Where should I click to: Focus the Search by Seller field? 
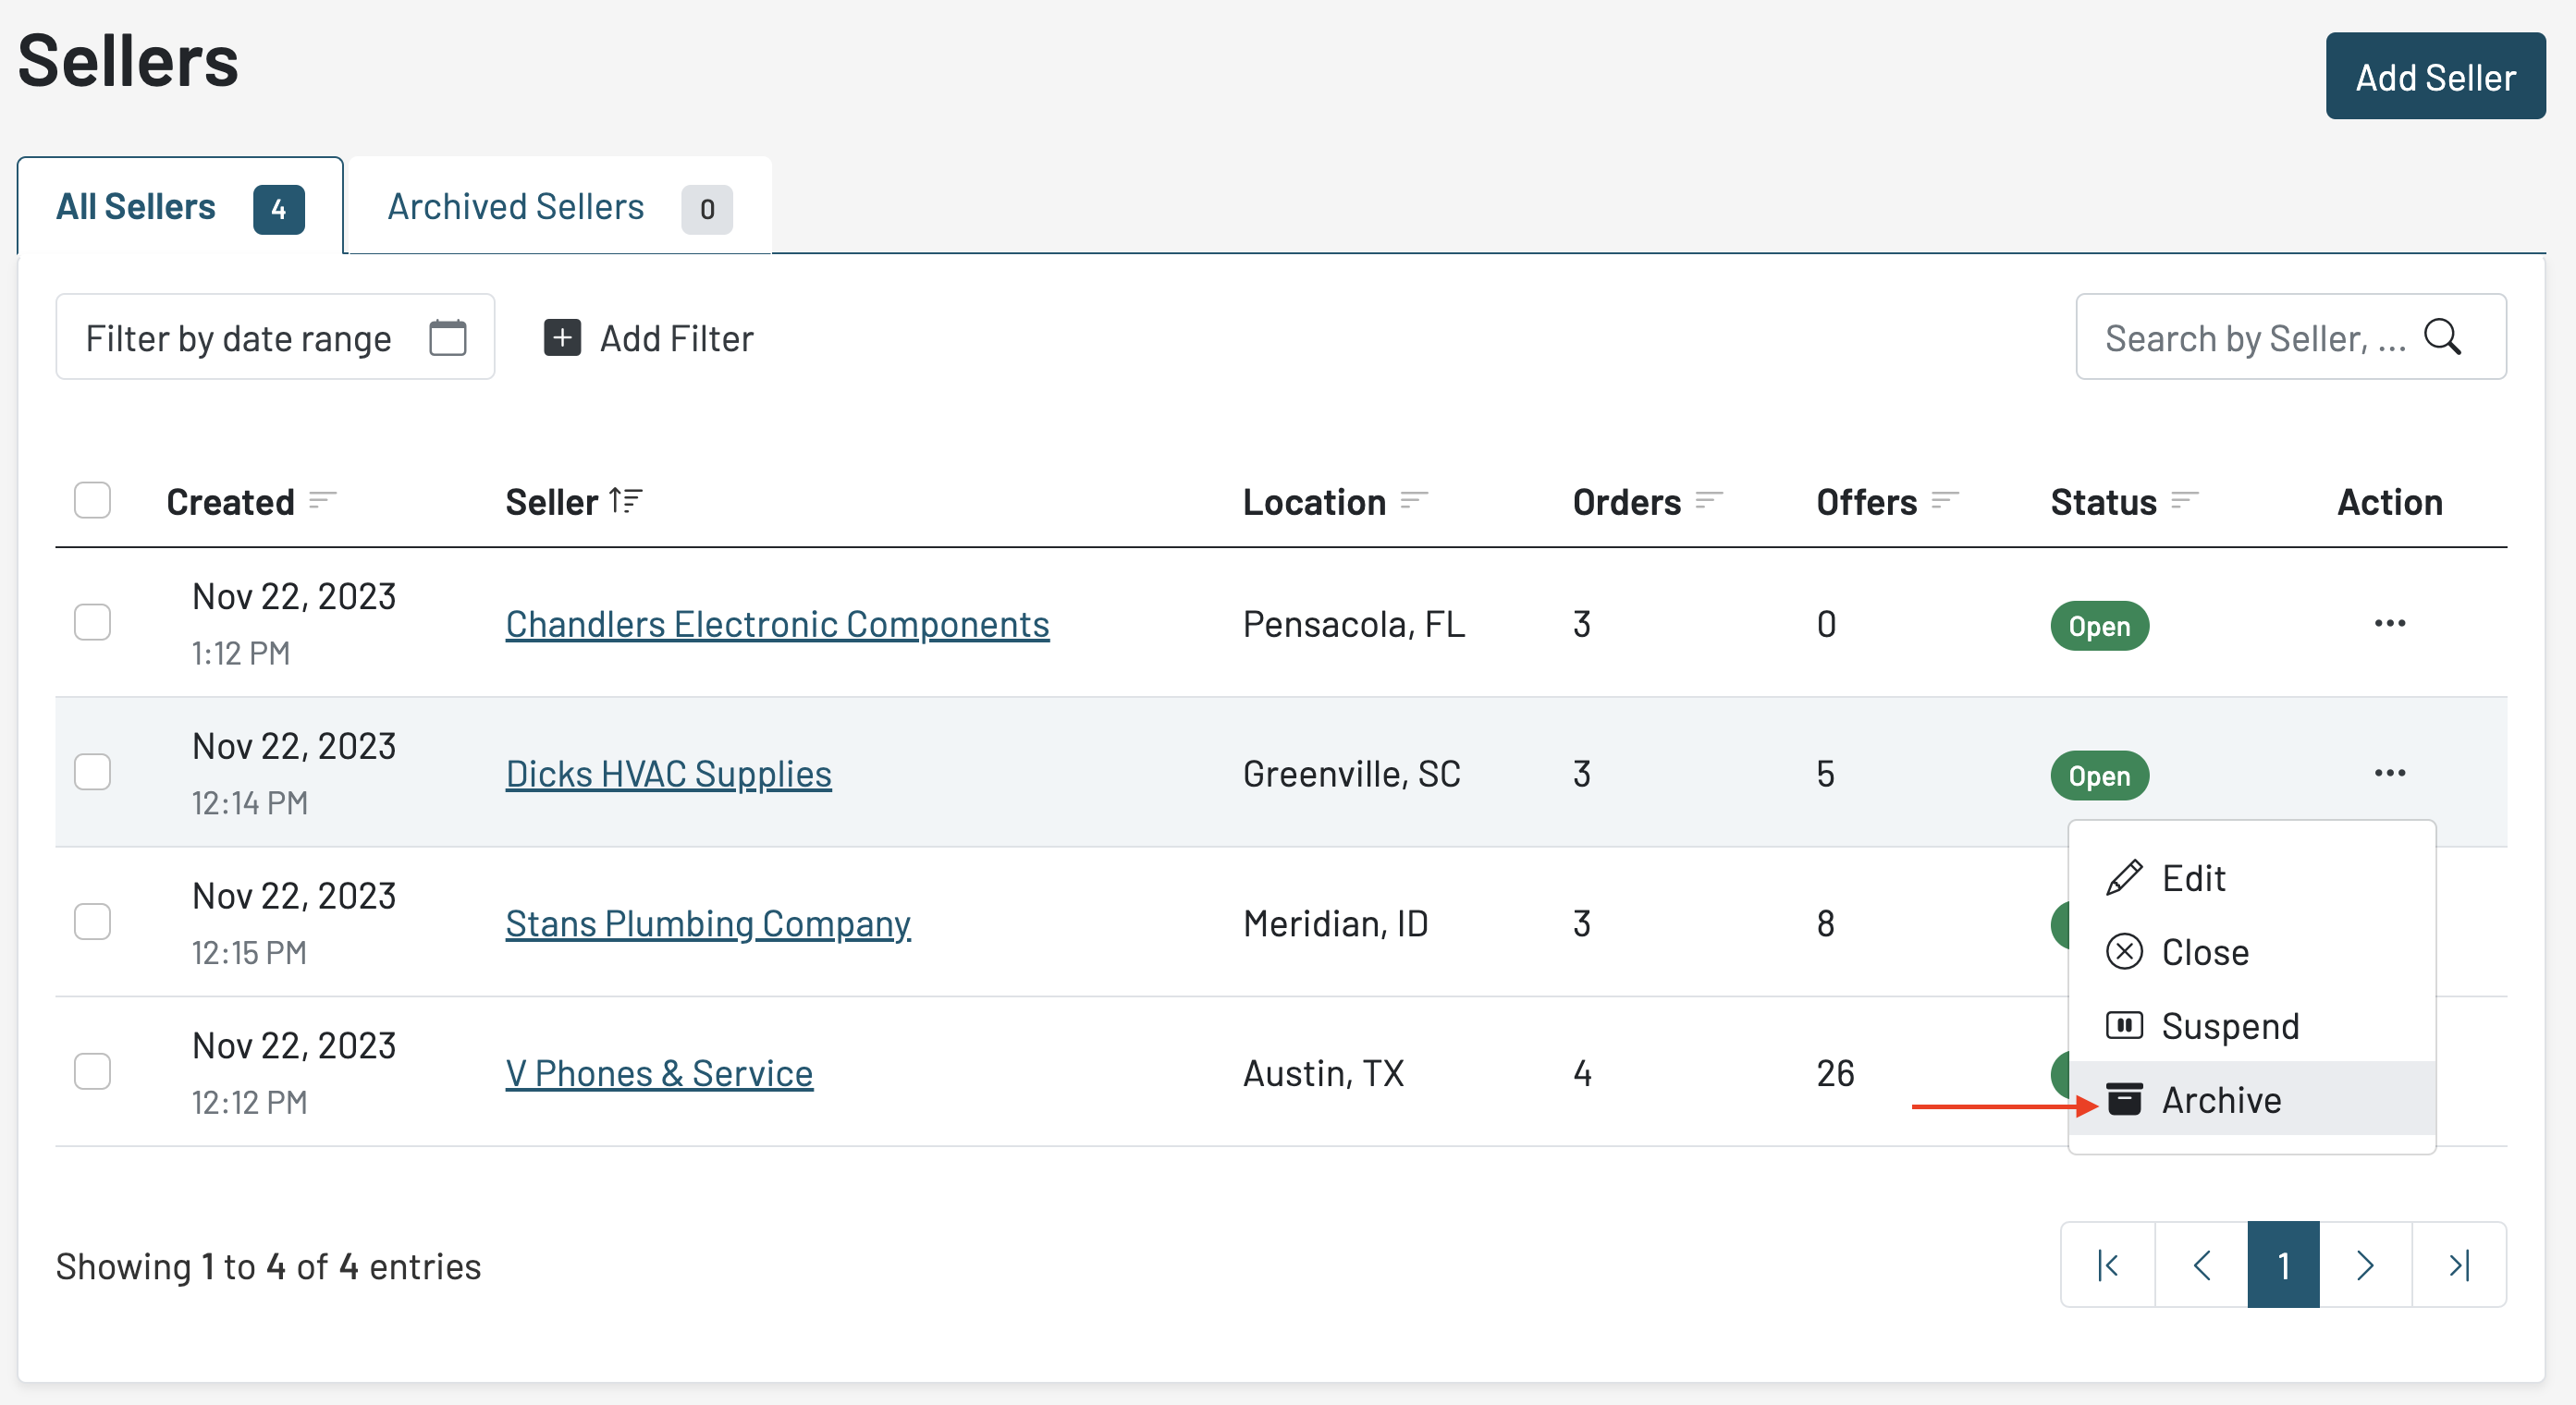point(2254,338)
